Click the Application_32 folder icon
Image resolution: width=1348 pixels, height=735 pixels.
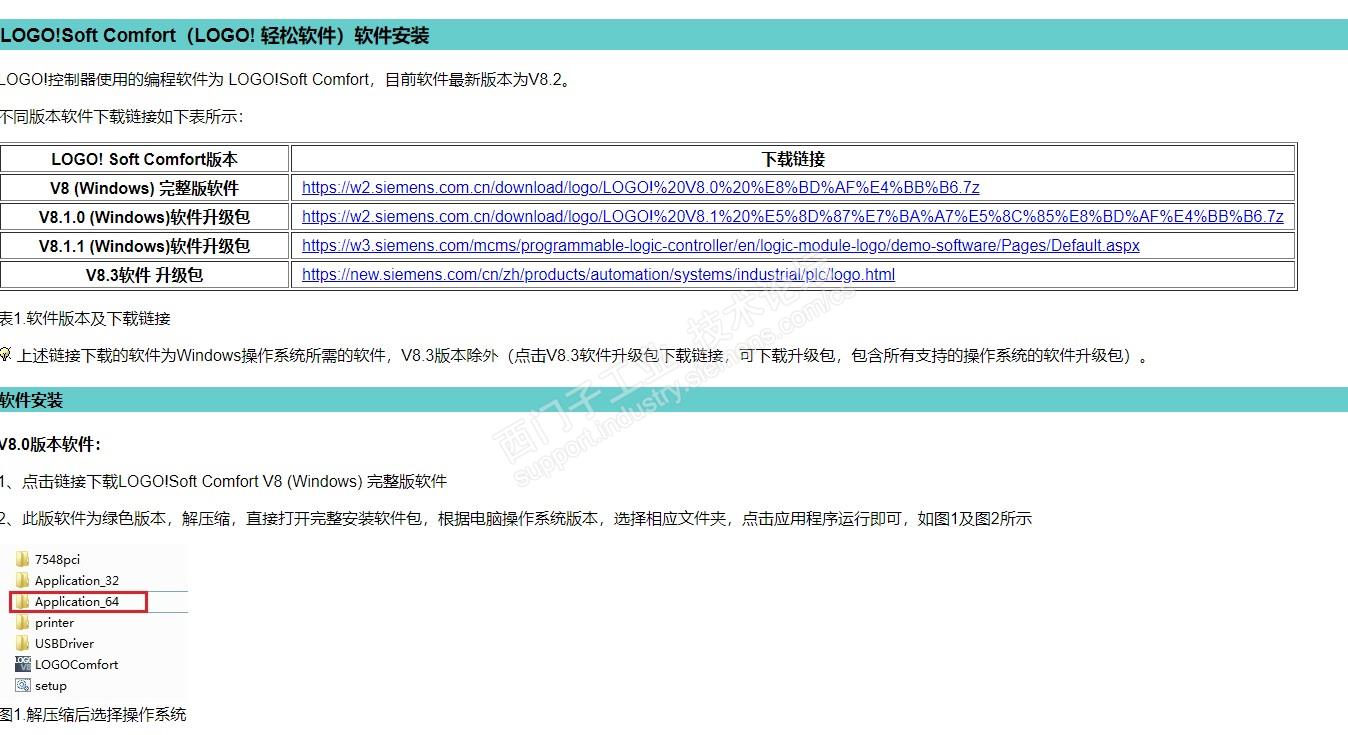tap(22, 580)
